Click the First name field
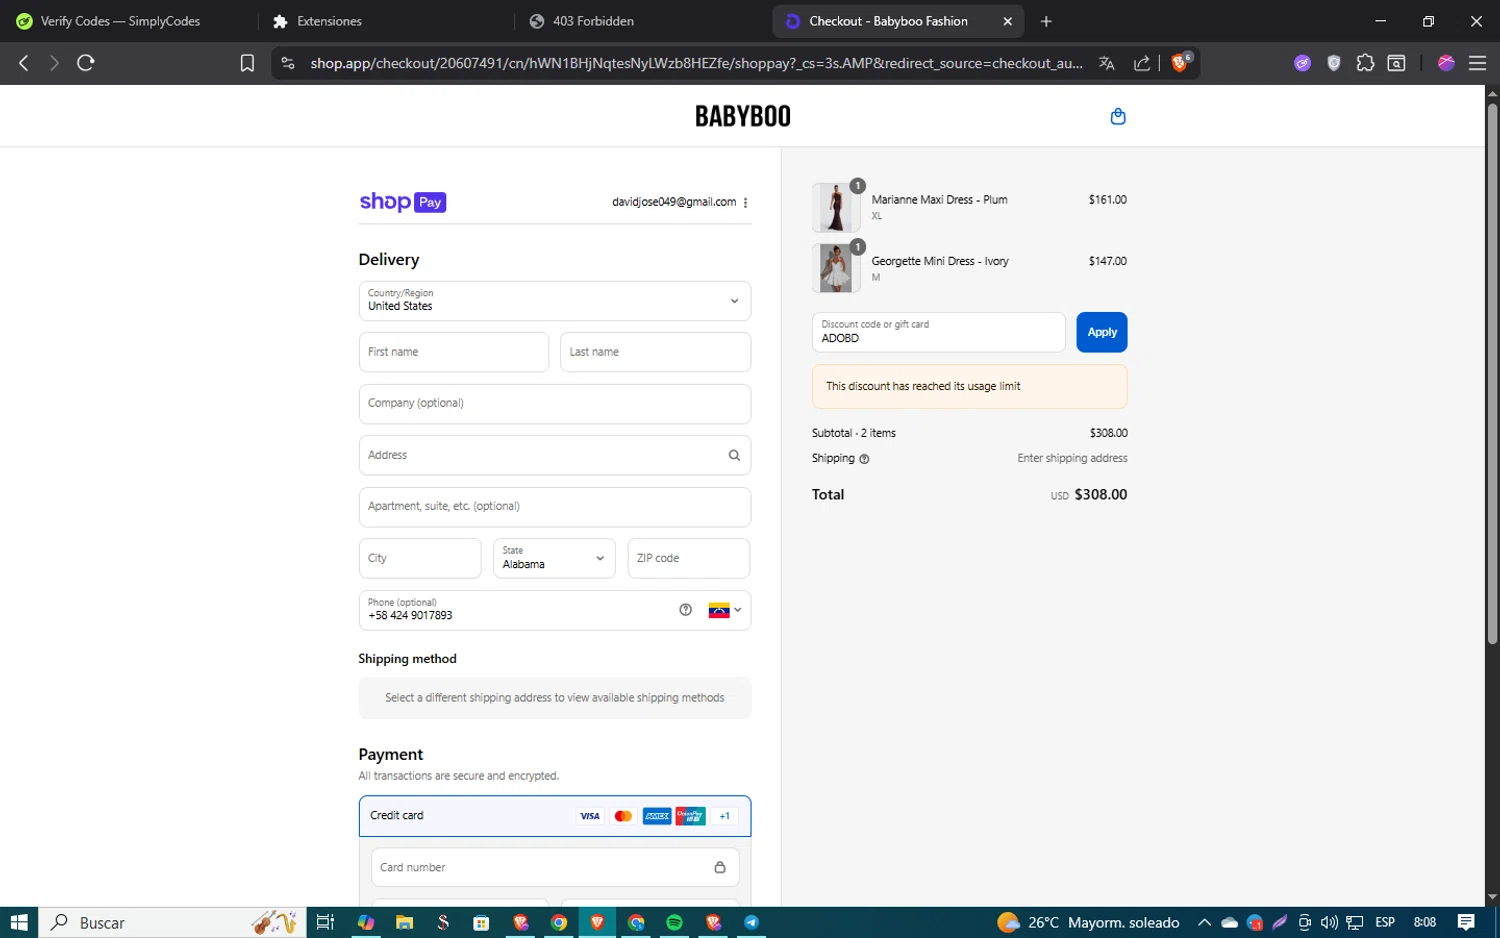Viewport: 1500px width, 938px height. 454,352
